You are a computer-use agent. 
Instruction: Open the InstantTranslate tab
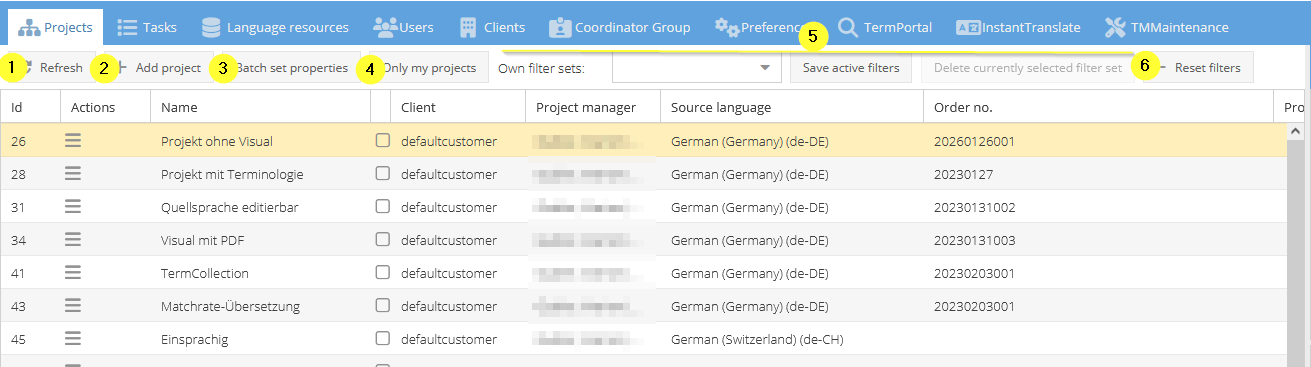1018,27
